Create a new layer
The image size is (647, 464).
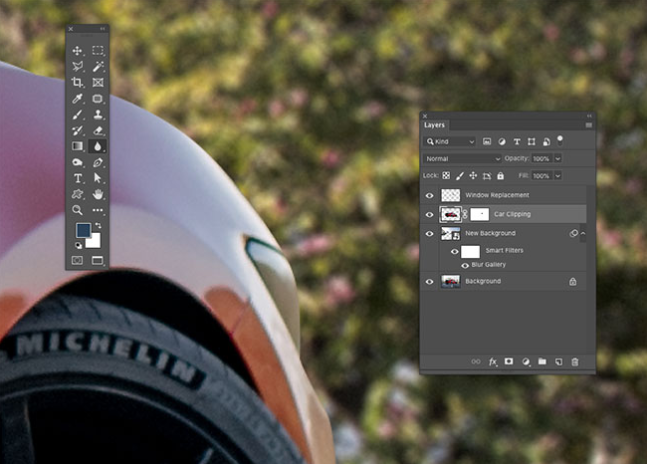(x=558, y=362)
